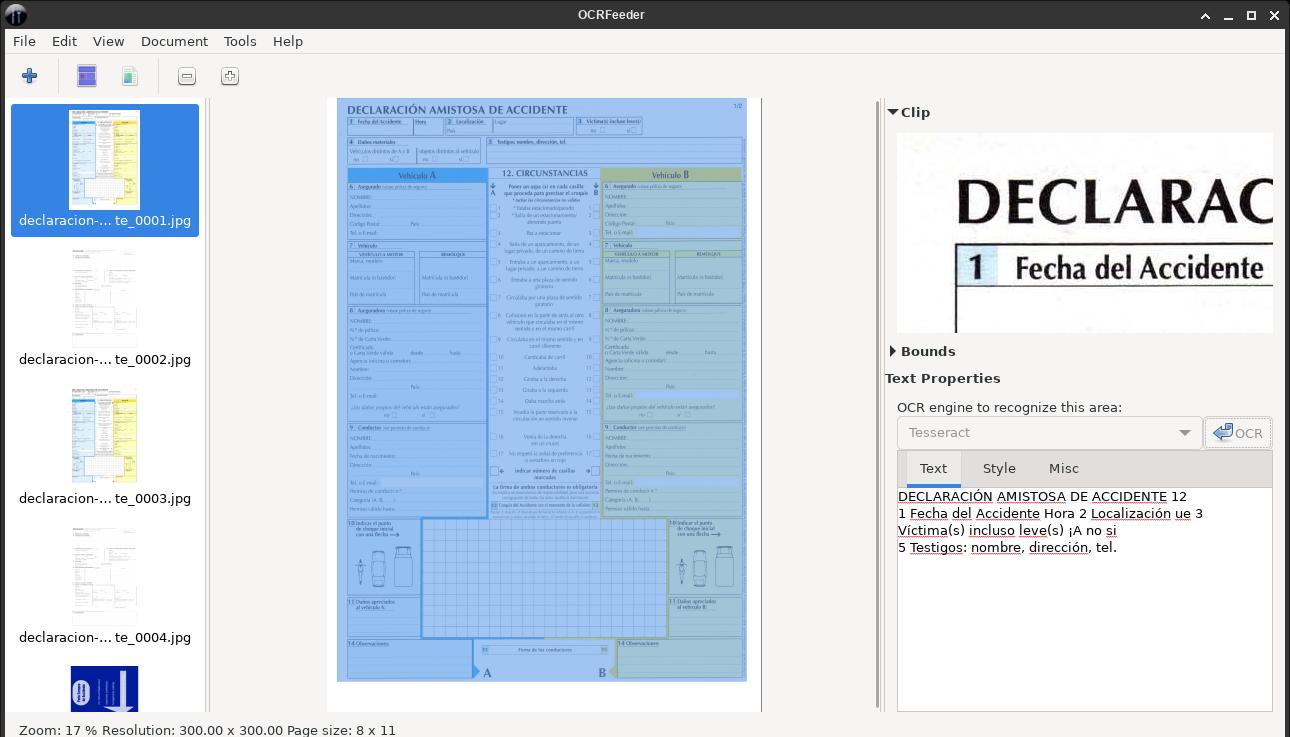This screenshot has height=737, width=1290.
Task: Click 'OCR engine to recognize this area:' label
Action: pos(1009,407)
